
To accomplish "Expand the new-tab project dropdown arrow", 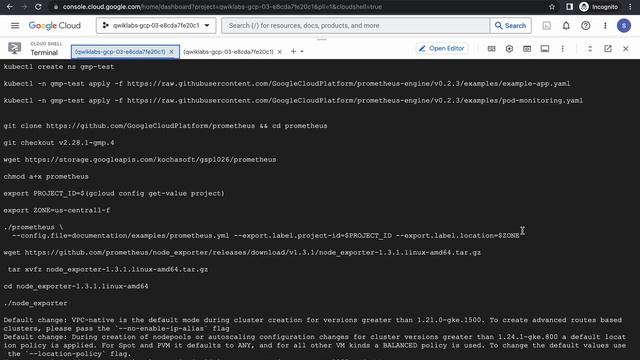I will coord(302,51).
